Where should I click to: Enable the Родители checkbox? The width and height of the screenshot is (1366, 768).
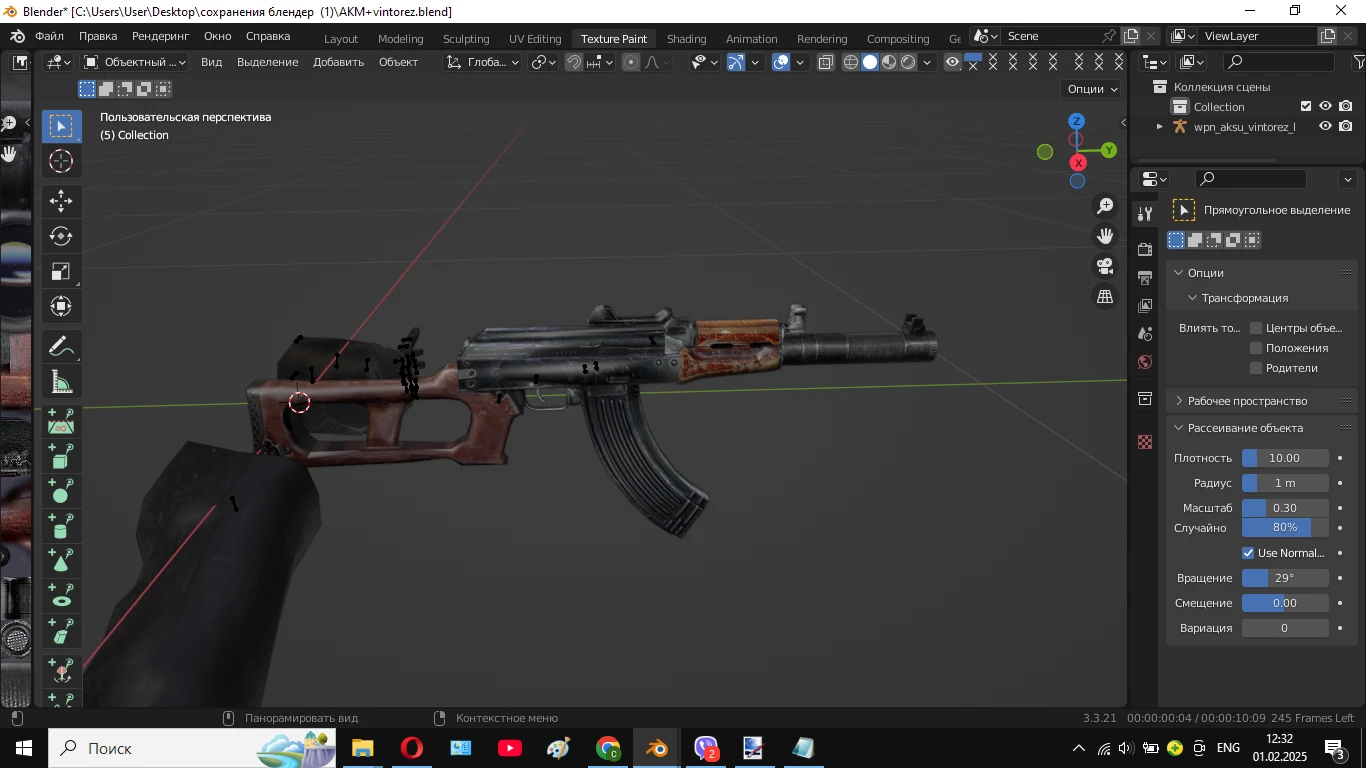pos(1256,368)
